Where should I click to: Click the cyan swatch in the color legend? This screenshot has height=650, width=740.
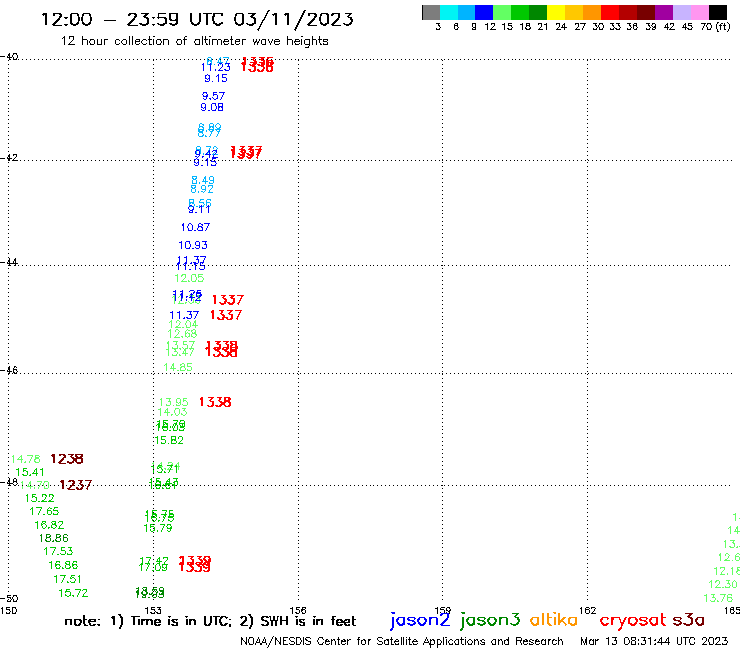point(449,12)
